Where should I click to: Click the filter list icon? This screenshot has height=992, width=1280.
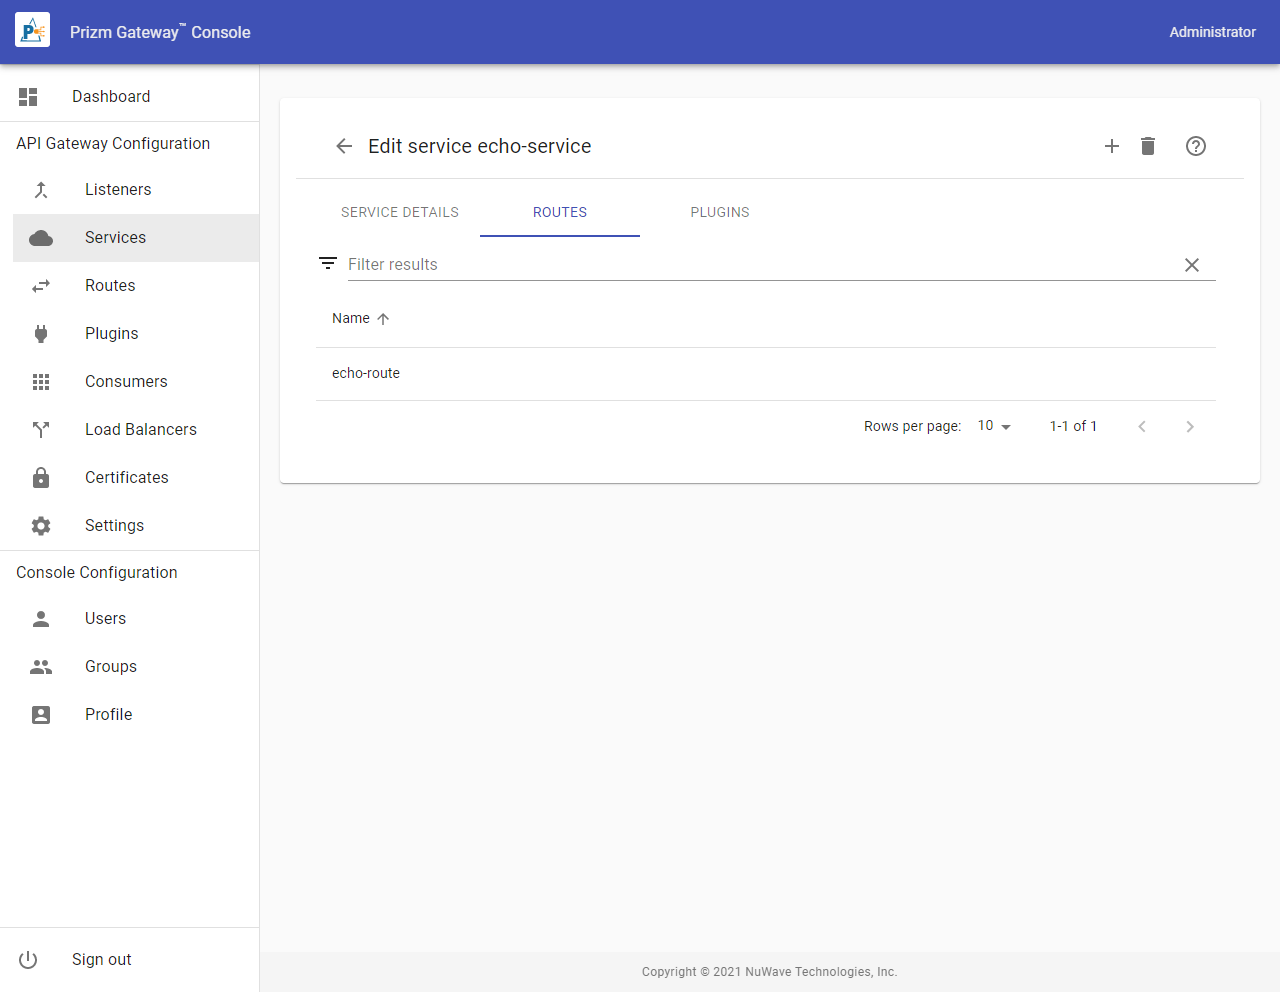(x=328, y=264)
